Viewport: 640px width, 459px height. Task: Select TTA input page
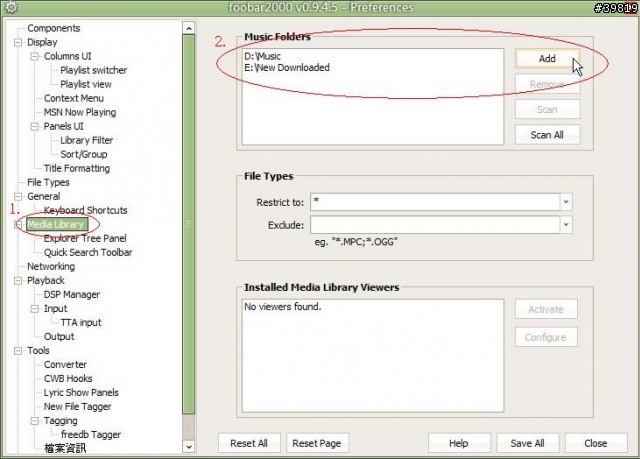tap(81, 323)
